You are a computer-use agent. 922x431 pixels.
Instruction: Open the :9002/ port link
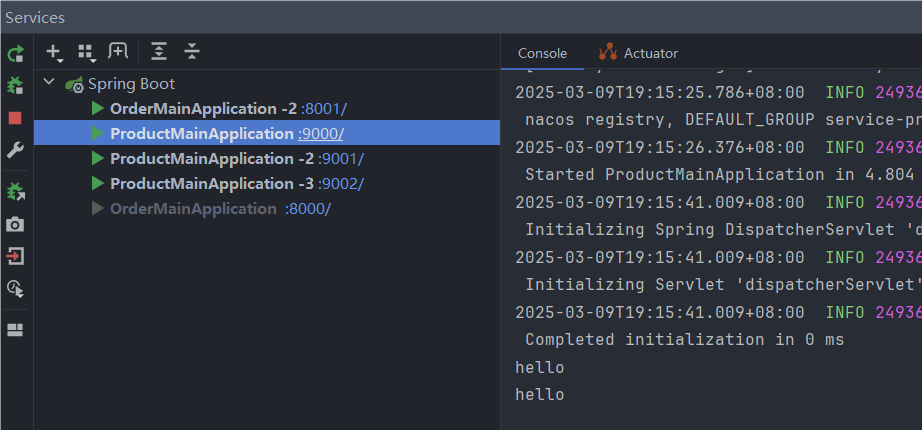pos(341,184)
